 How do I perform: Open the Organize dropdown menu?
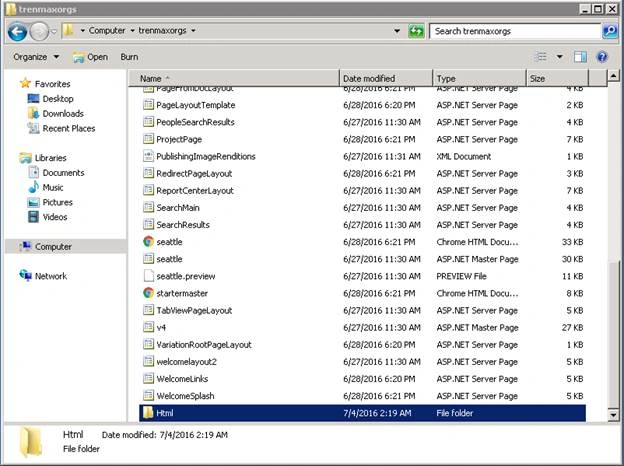pyautogui.click(x=36, y=57)
